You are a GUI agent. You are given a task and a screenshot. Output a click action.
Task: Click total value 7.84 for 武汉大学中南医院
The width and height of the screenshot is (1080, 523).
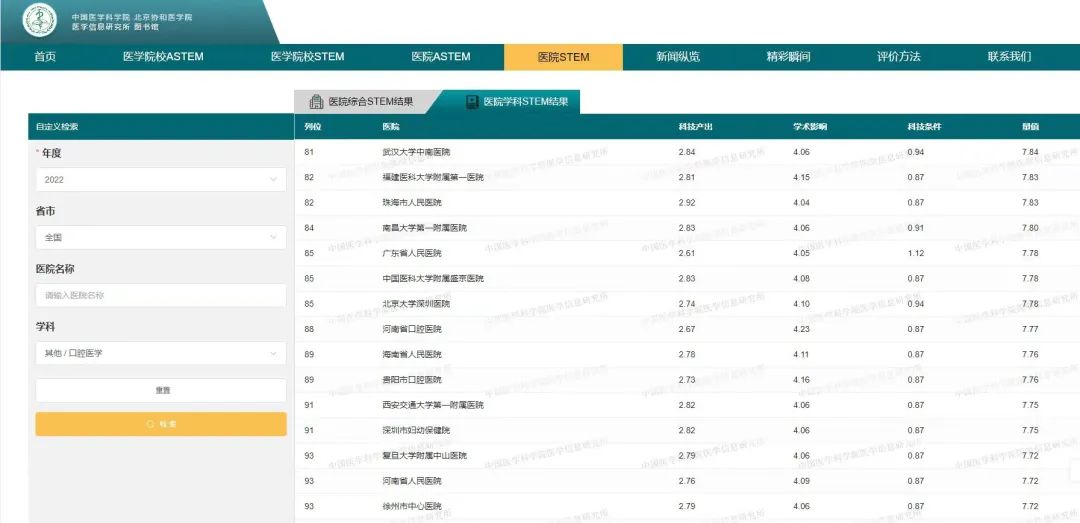pos(1030,152)
